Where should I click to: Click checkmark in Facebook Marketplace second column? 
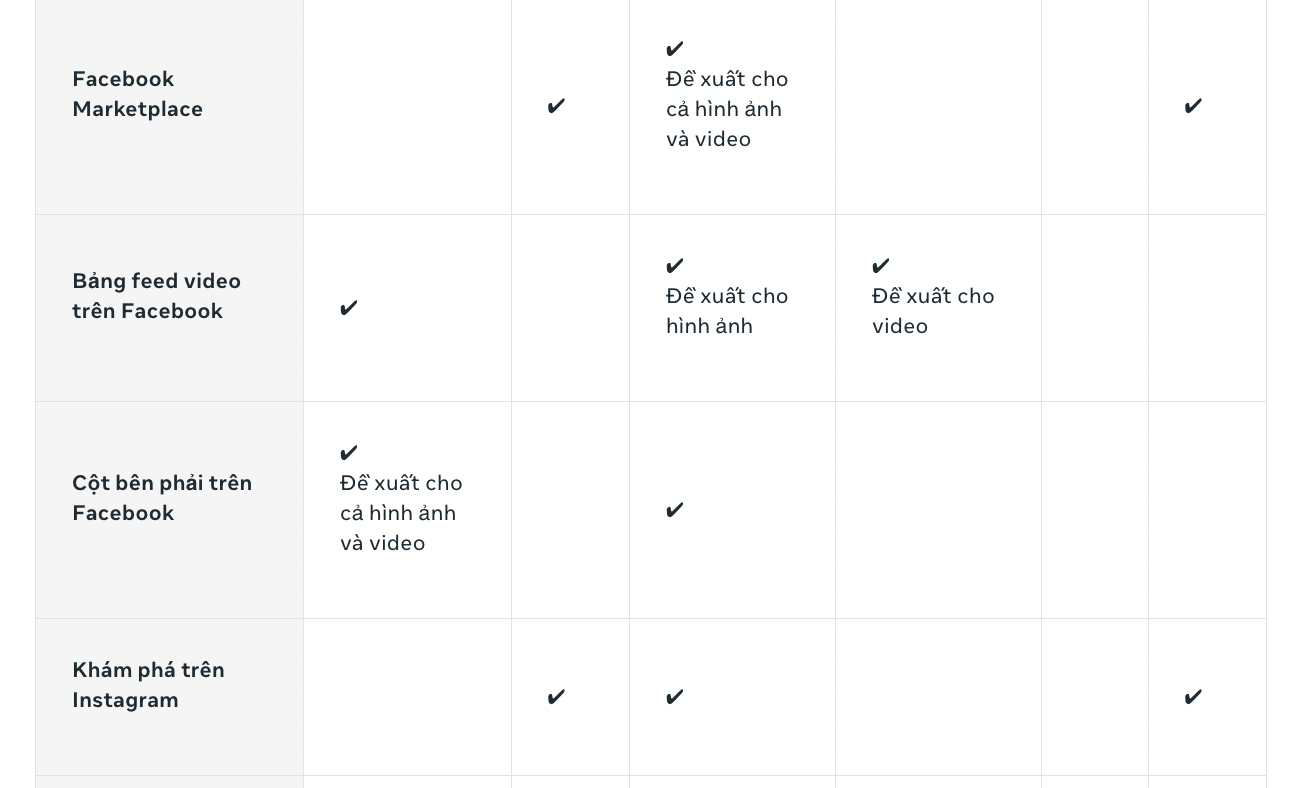(556, 106)
